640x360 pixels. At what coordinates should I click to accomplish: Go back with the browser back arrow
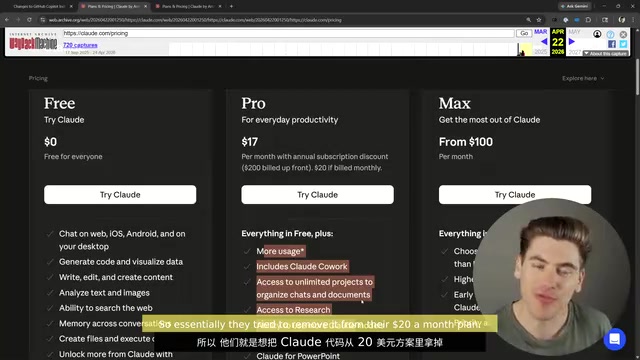click(7, 20)
